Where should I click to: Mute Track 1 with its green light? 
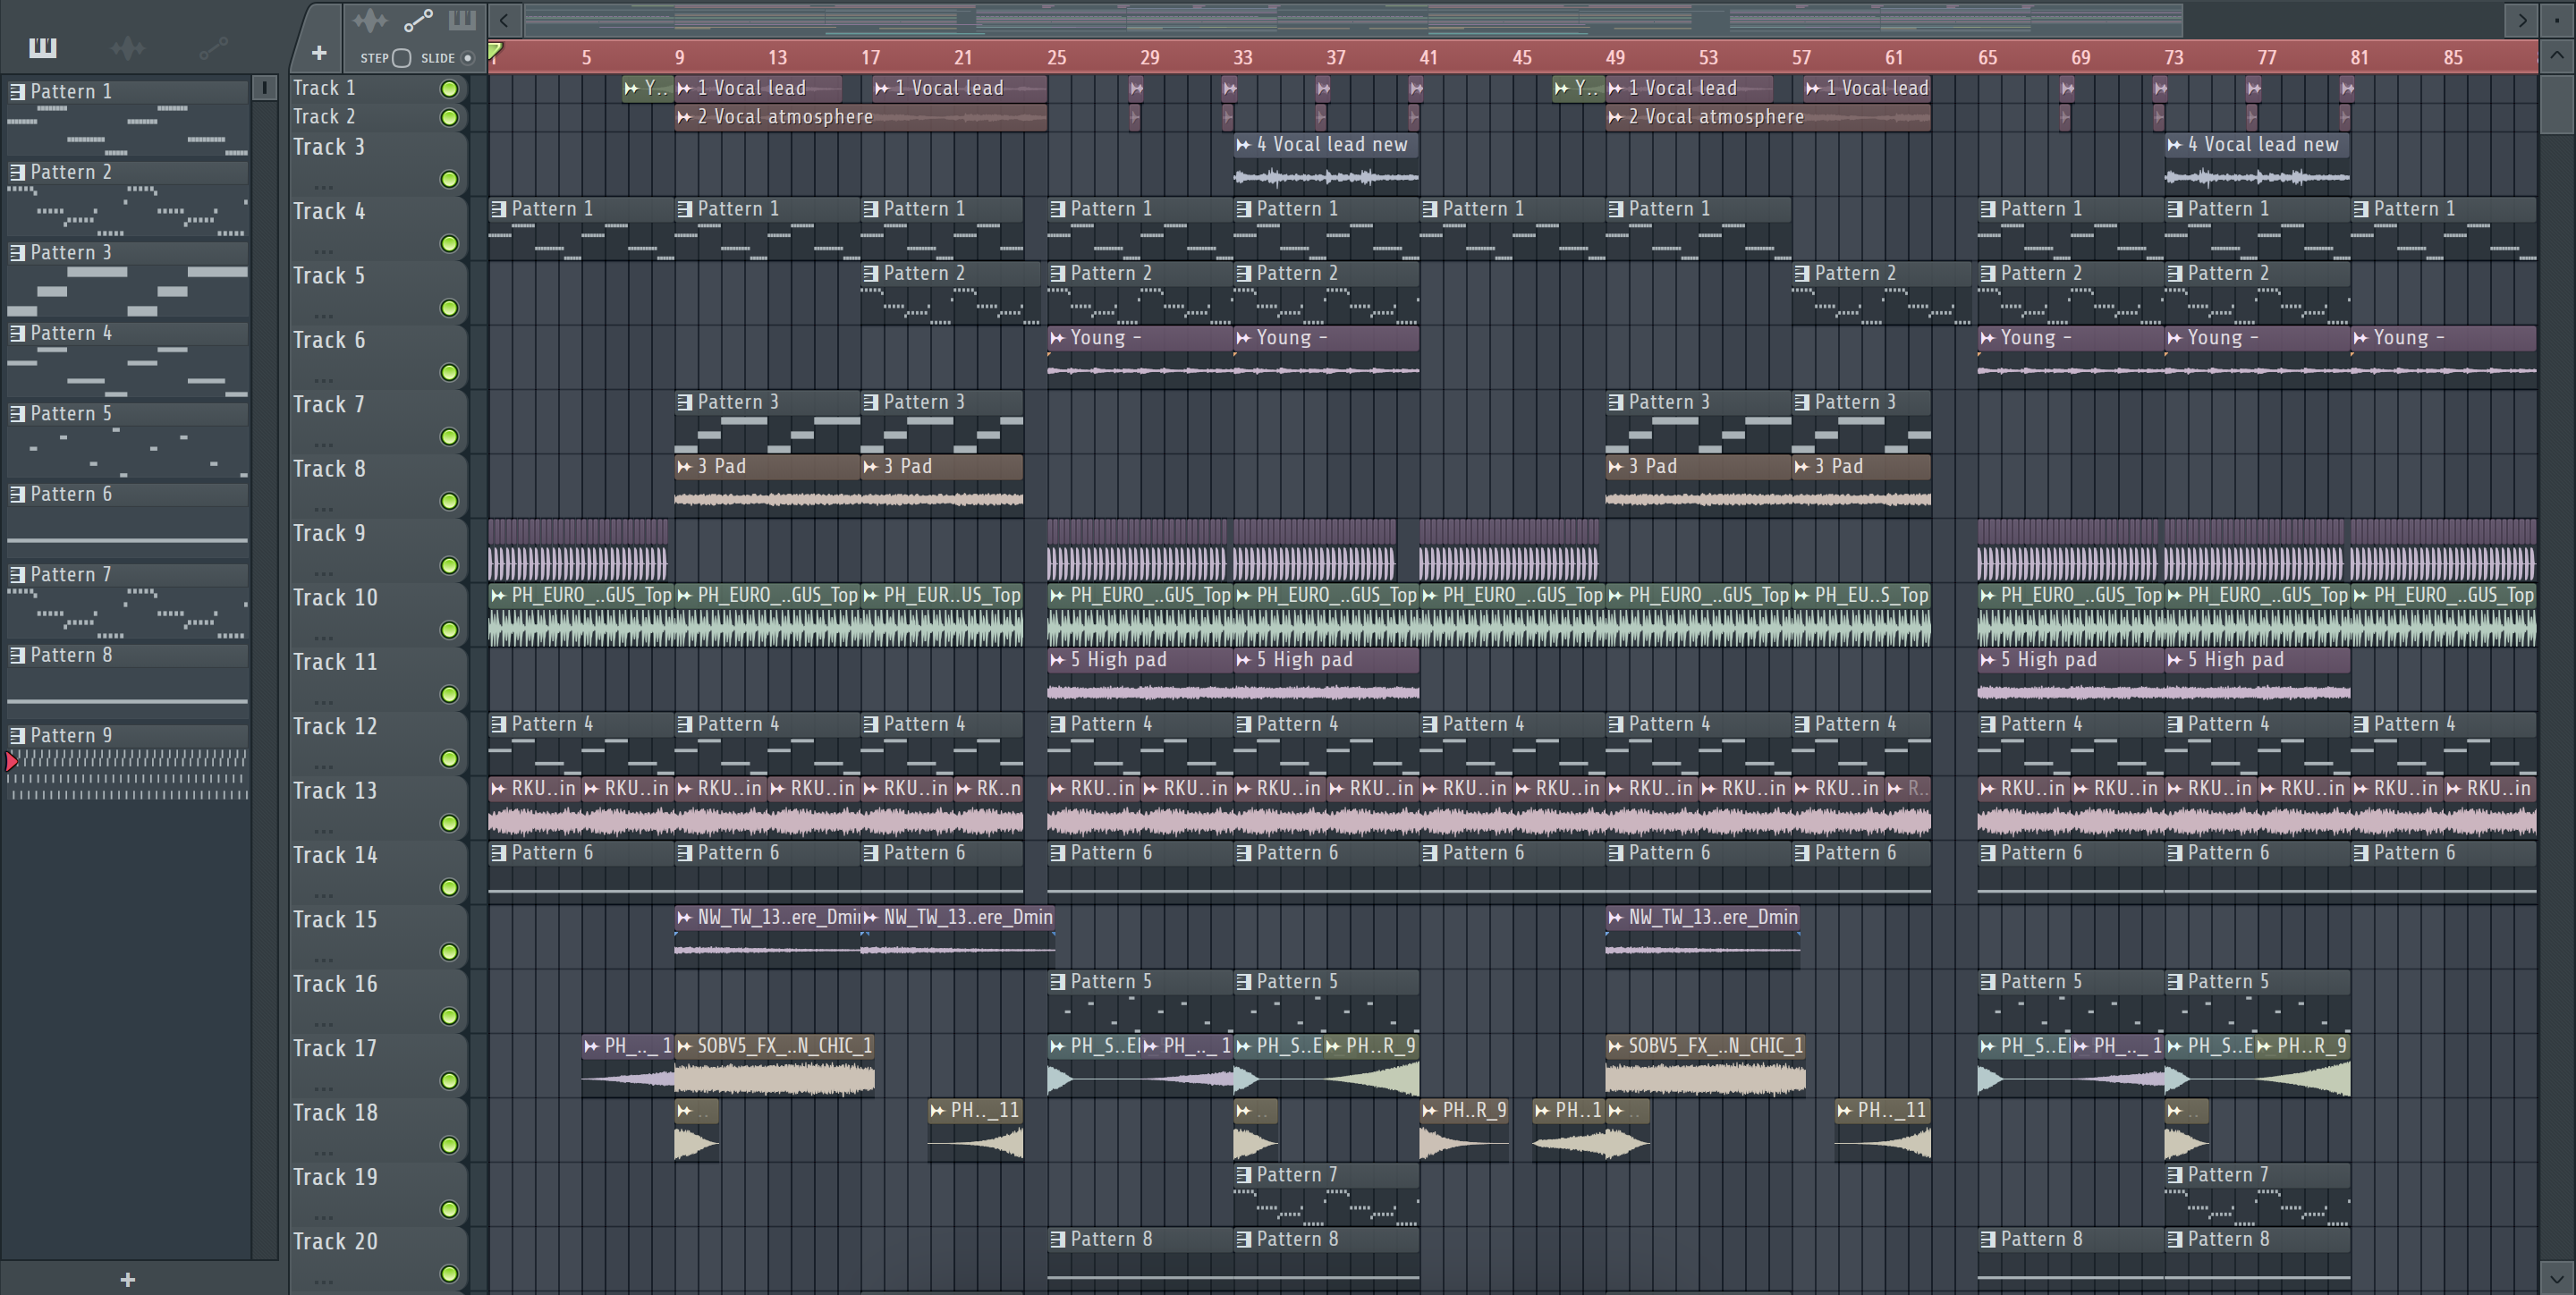coord(450,89)
